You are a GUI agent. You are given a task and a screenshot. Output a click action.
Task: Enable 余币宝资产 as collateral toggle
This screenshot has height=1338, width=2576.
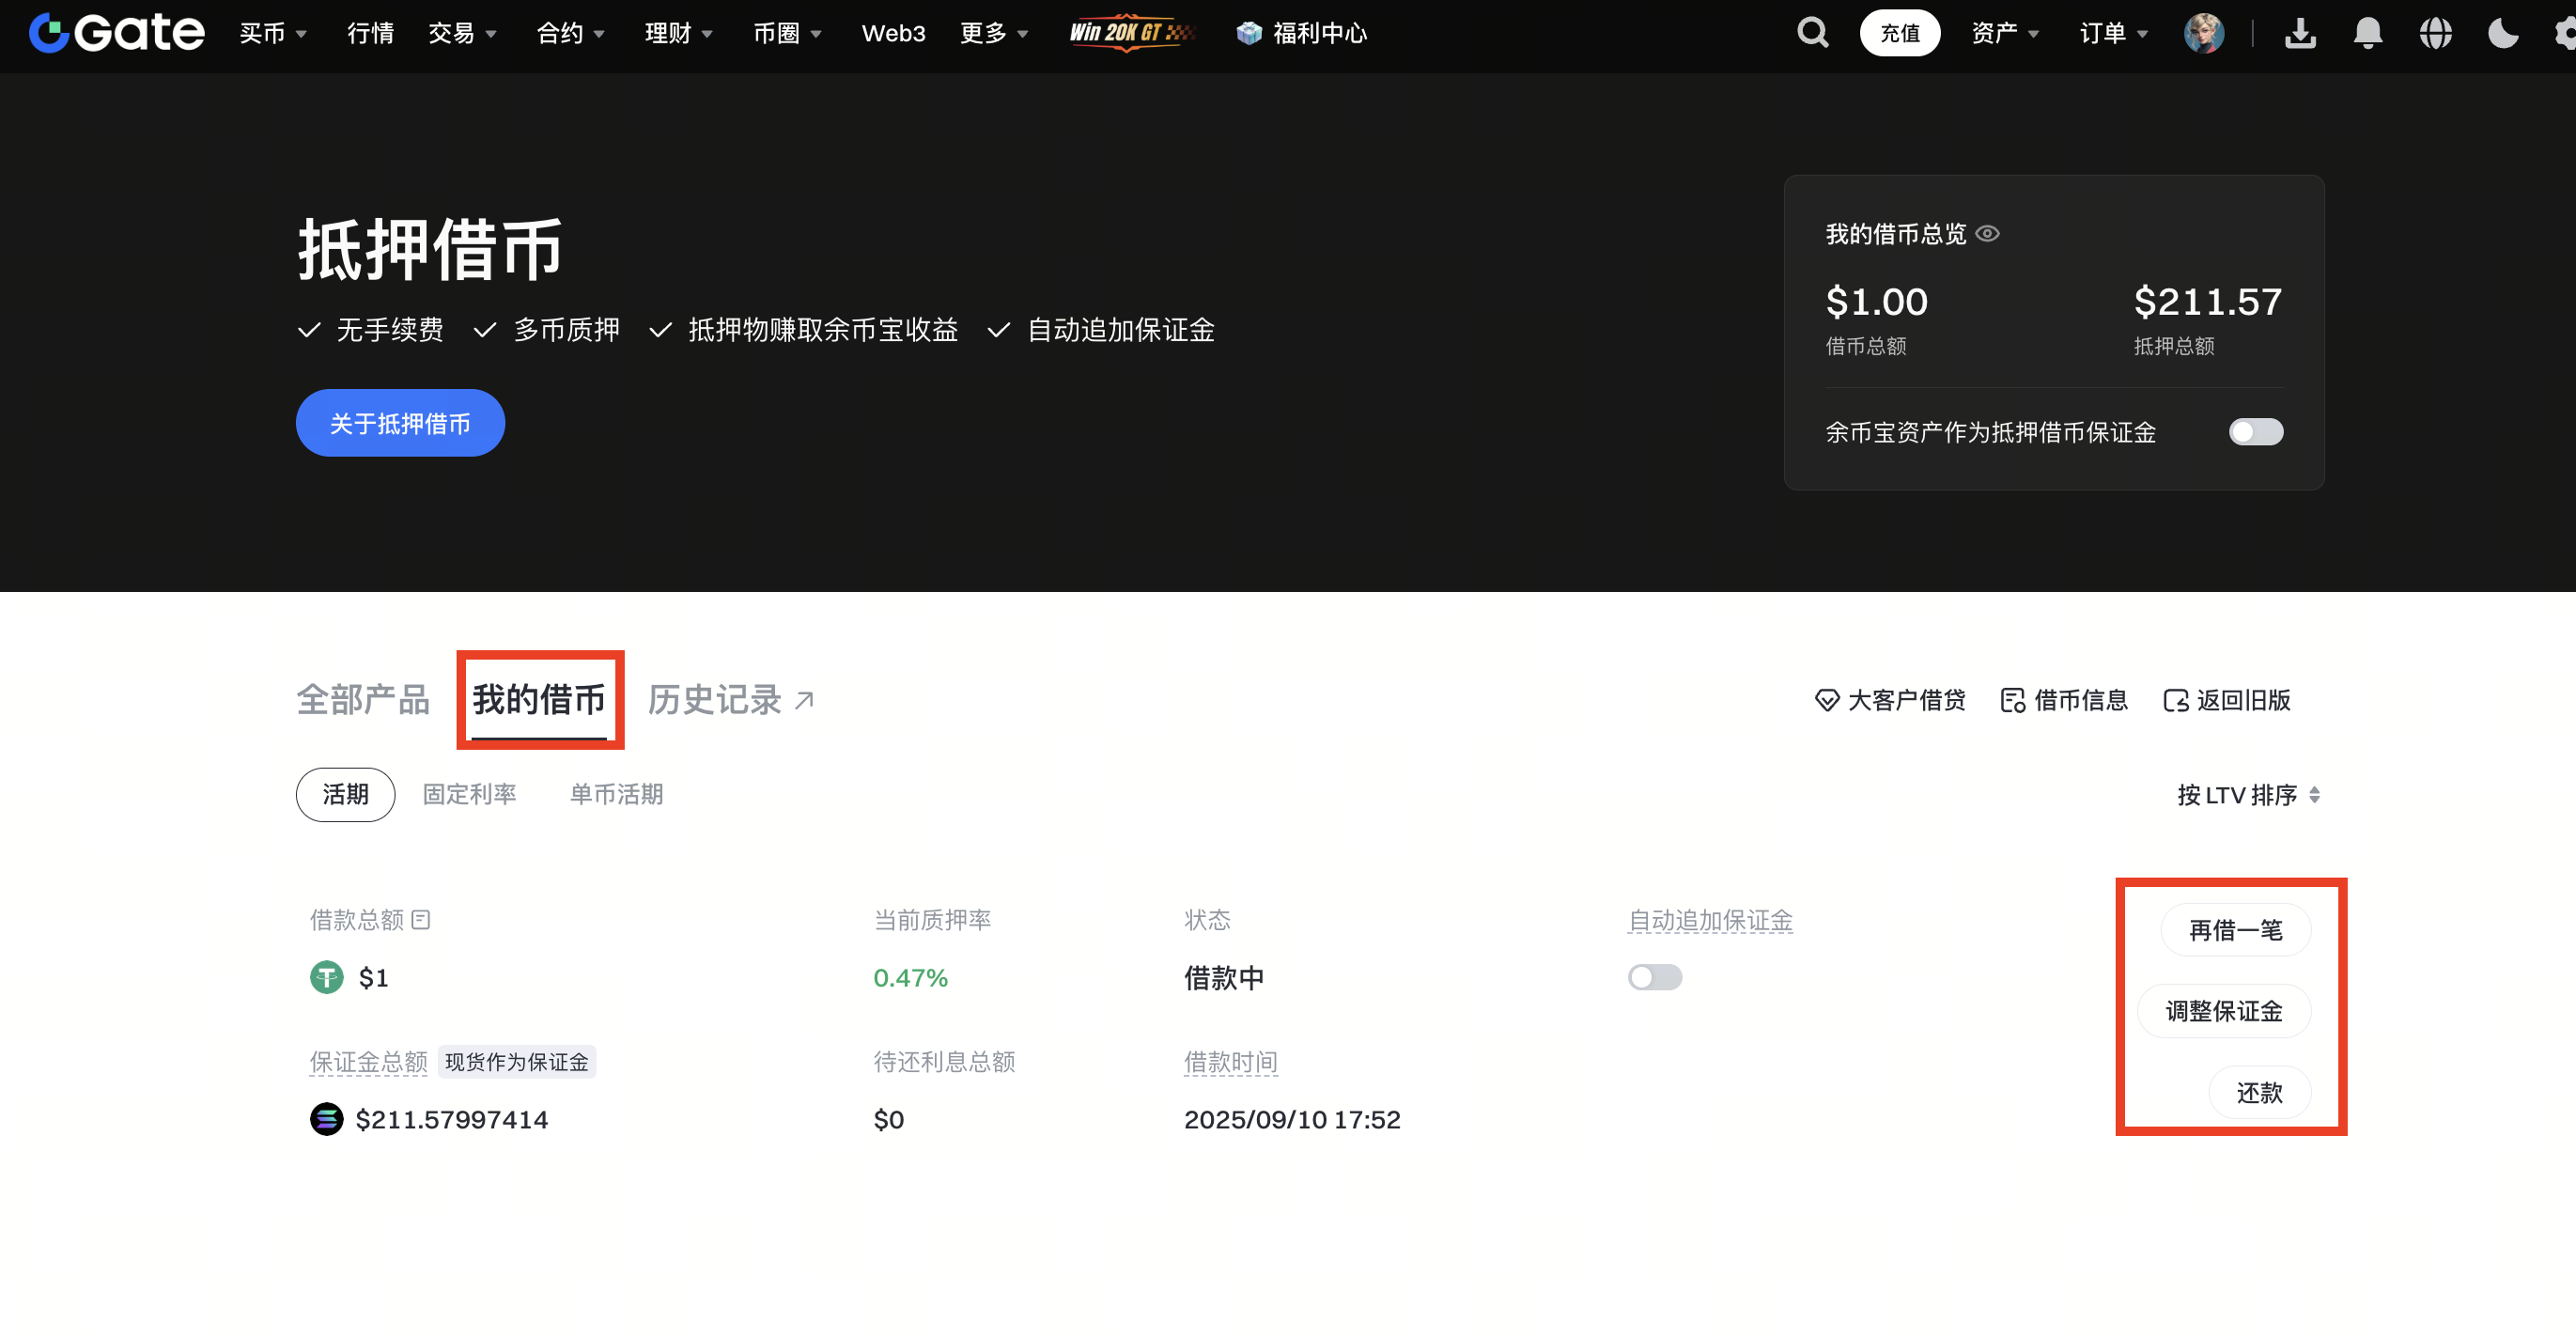(x=2256, y=432)
